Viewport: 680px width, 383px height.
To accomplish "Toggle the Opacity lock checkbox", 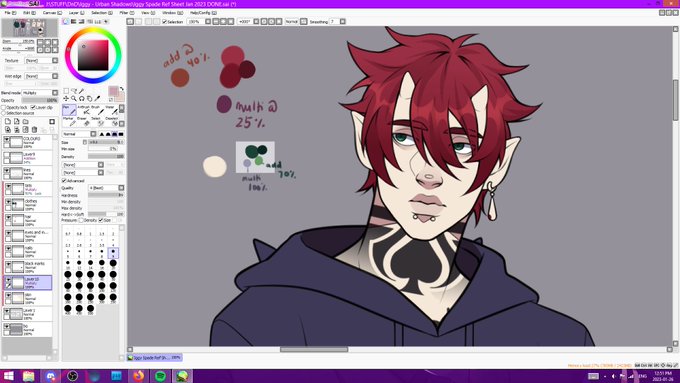I will click(3, 107).
